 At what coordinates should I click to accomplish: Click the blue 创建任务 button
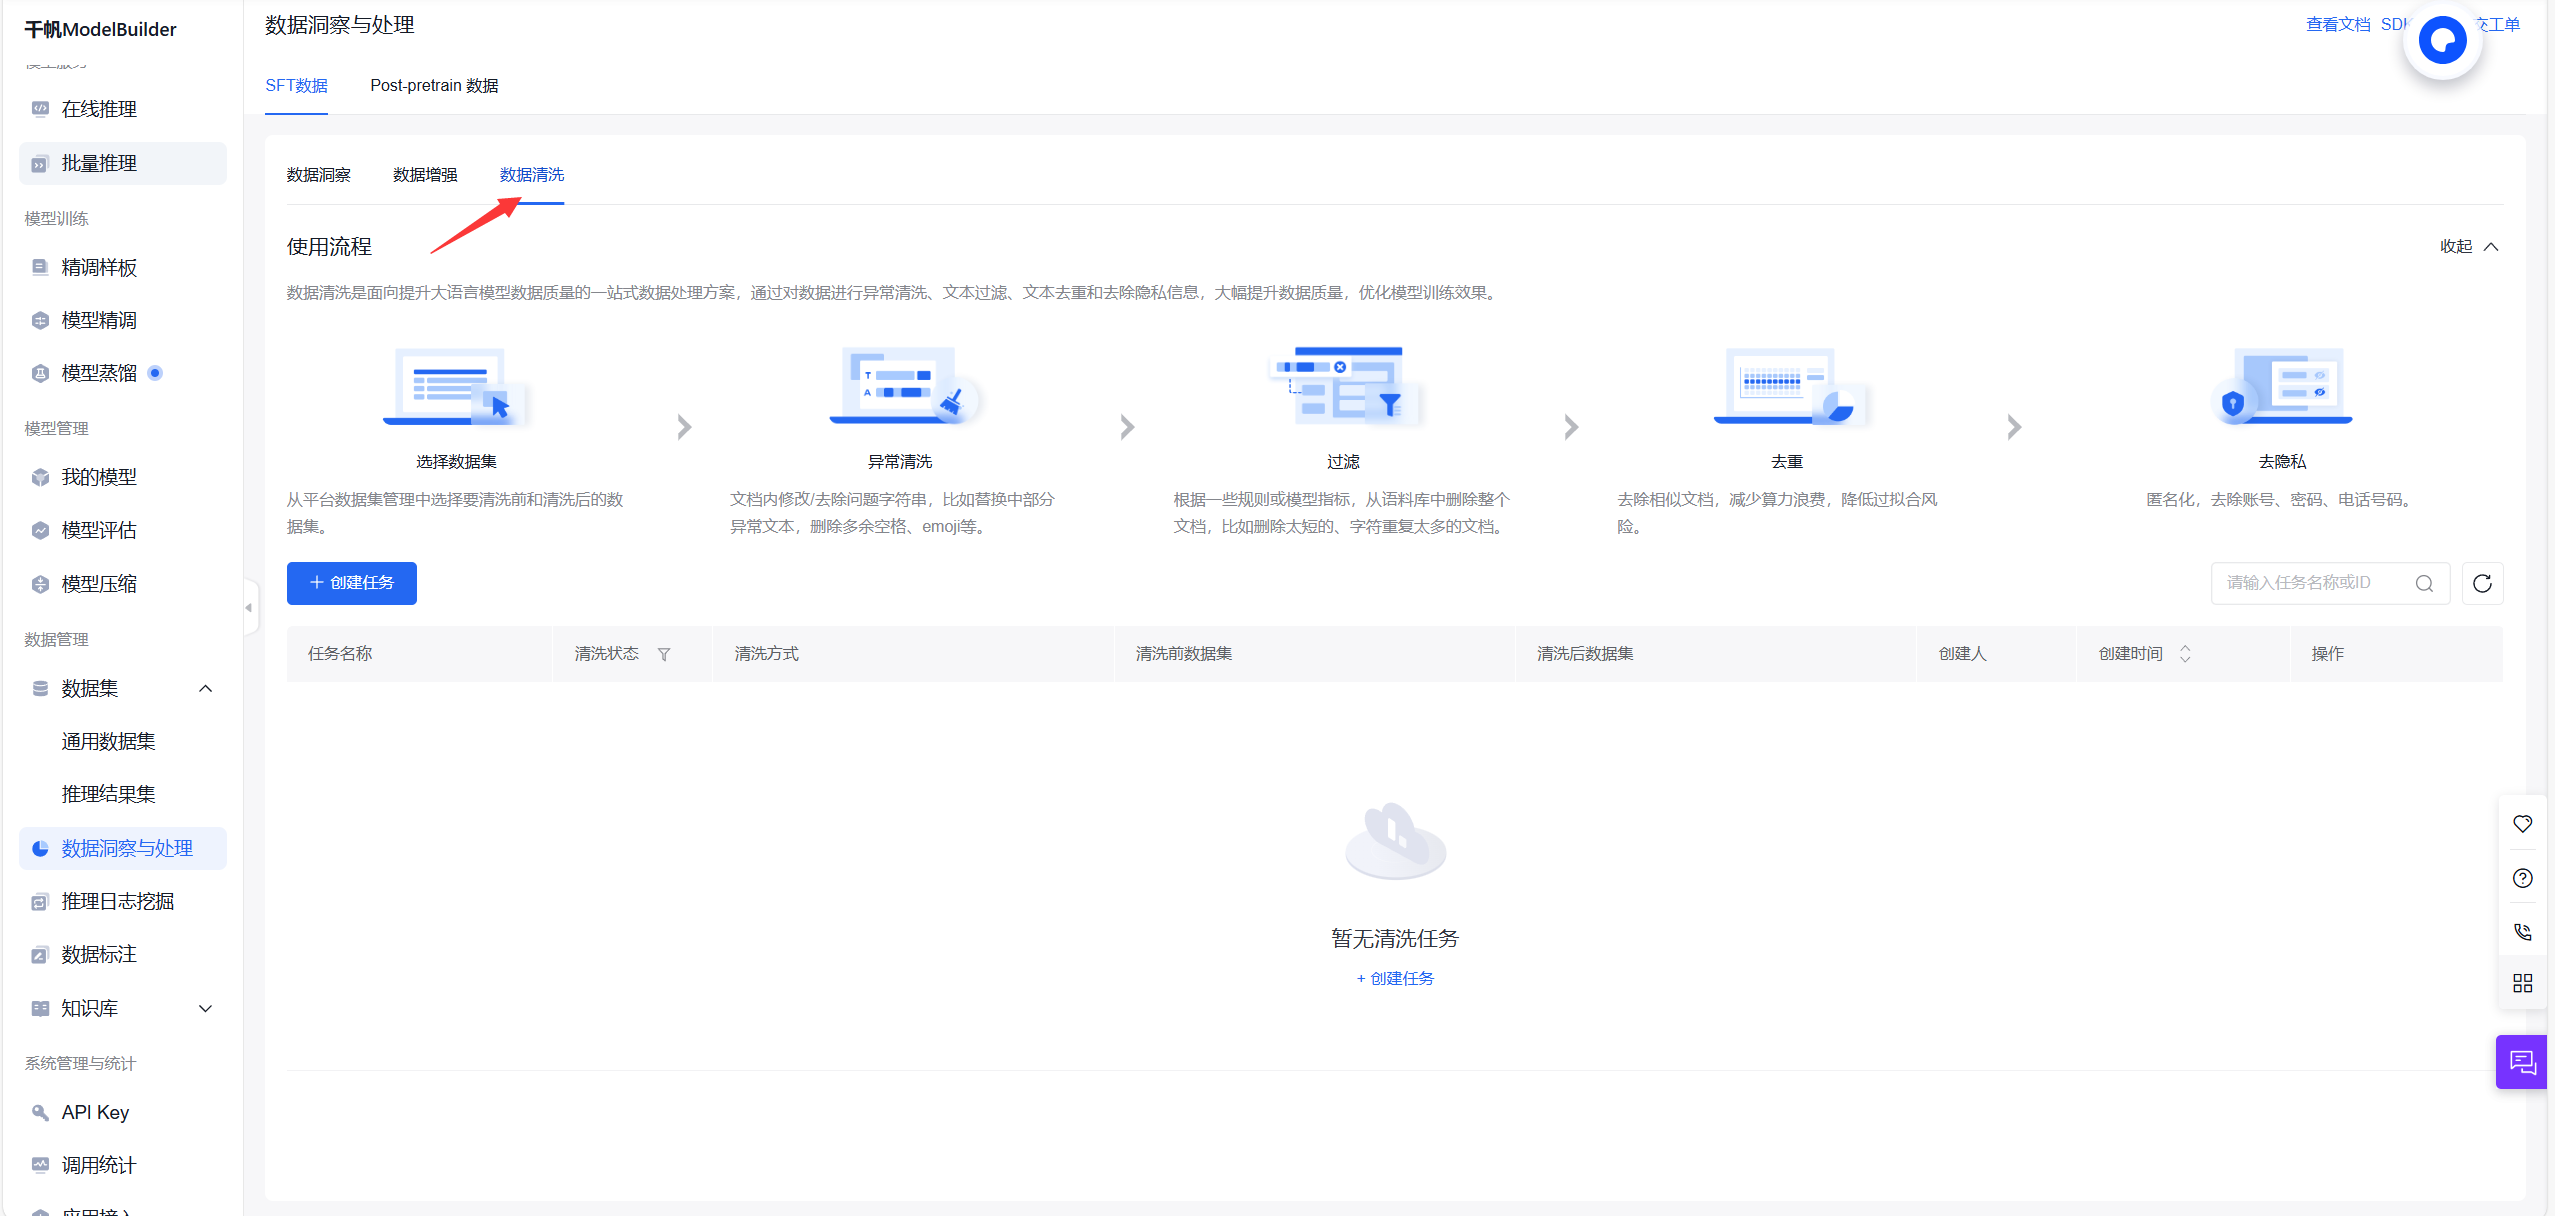(351, 583)
